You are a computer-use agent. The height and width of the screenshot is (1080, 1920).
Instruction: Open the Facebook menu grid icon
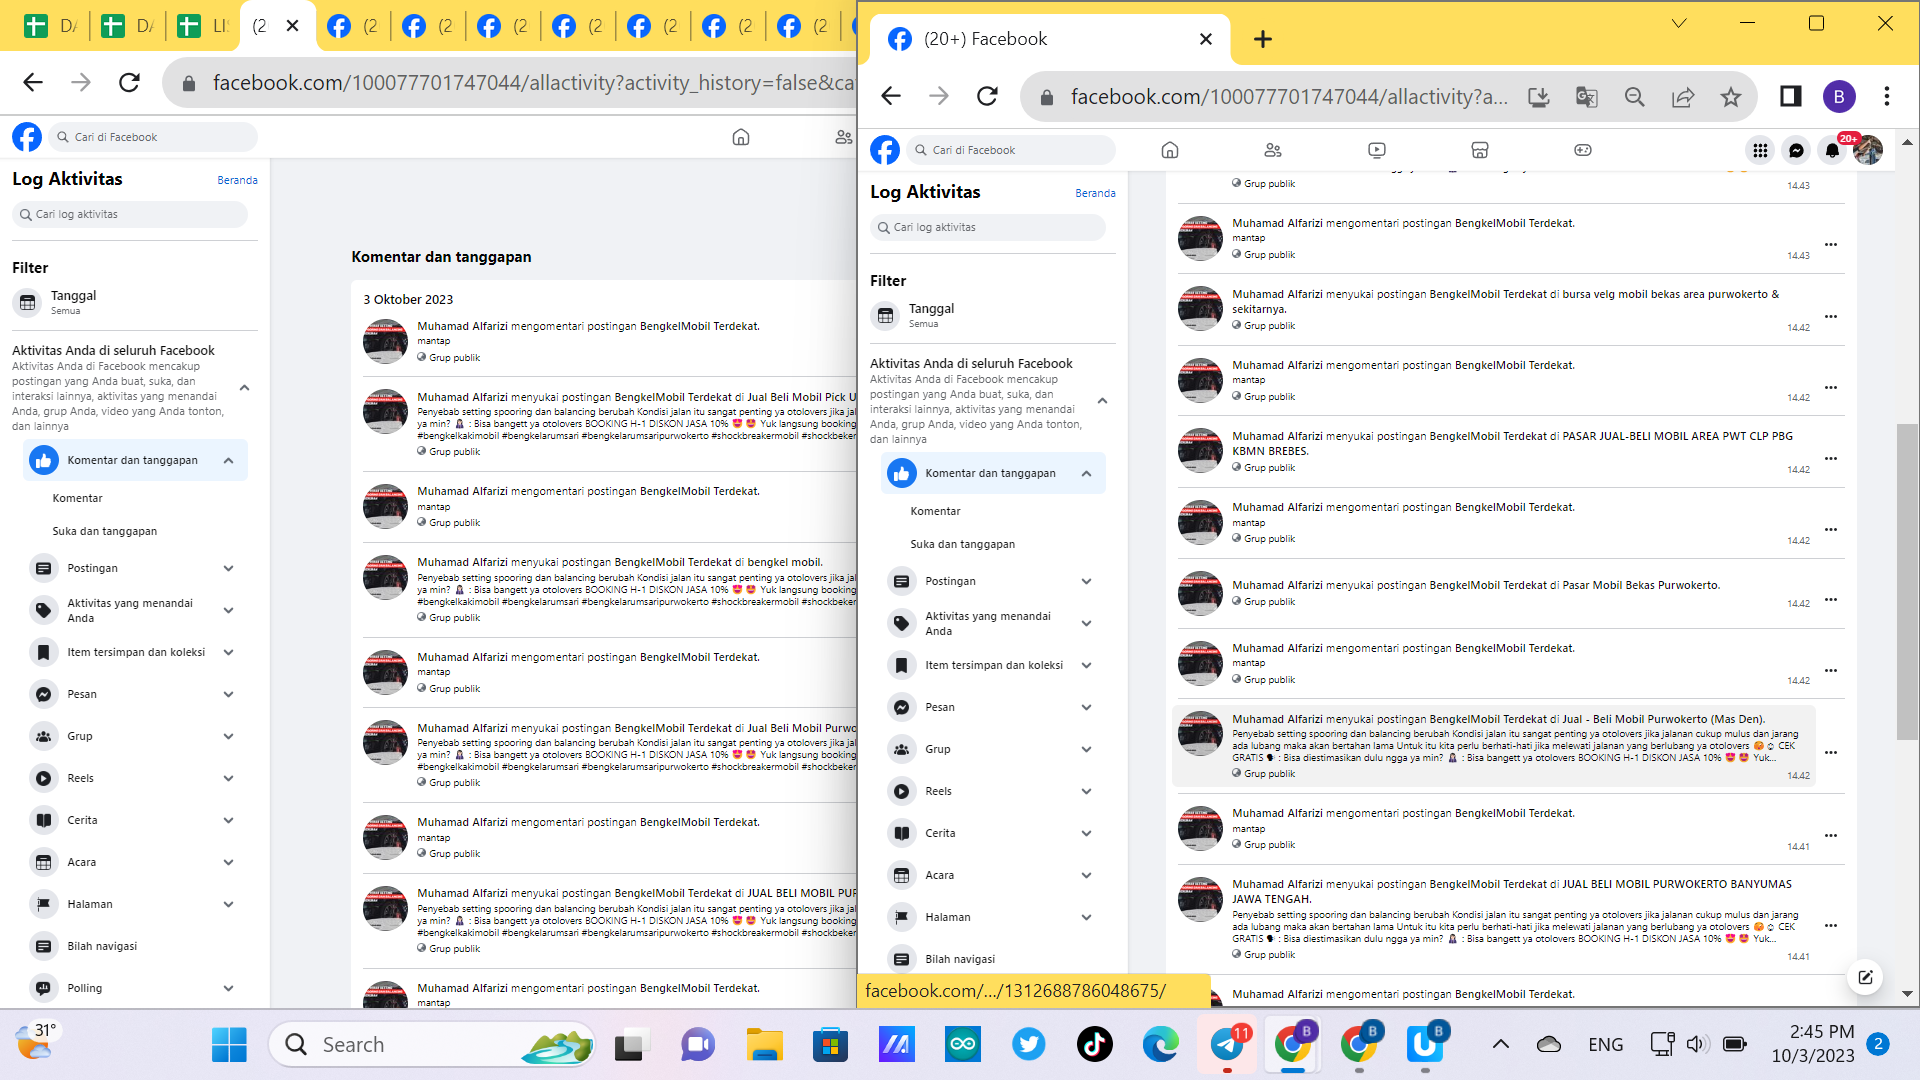tap(1760, 150)
